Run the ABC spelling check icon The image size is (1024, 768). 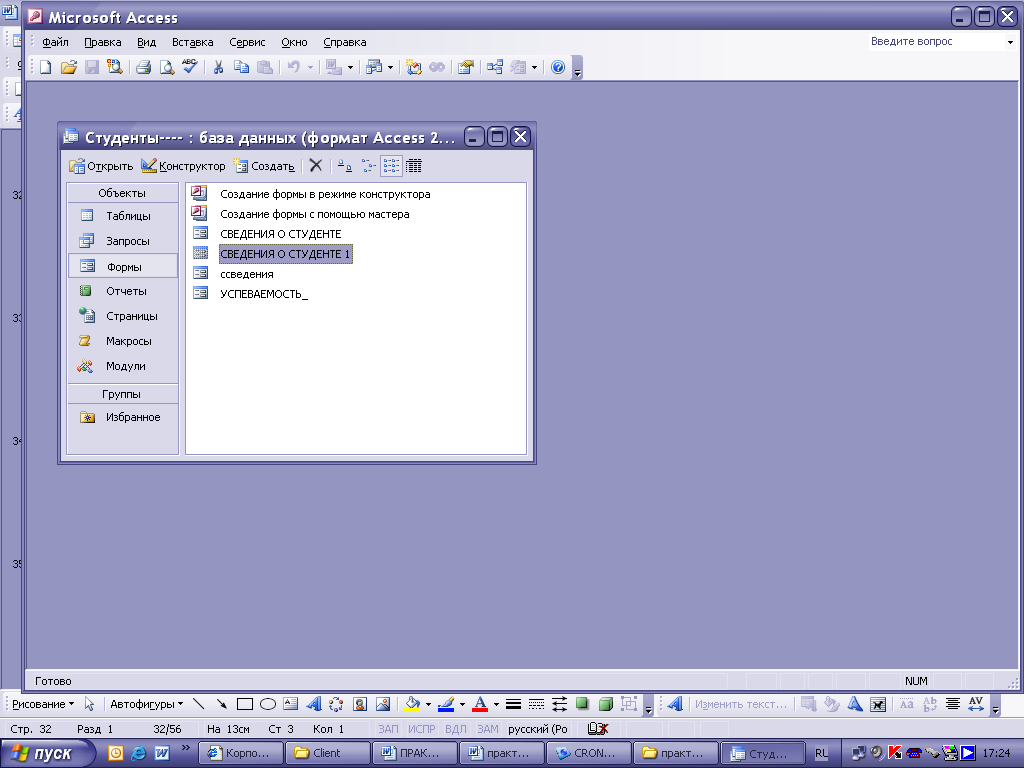tap(190, 67)
